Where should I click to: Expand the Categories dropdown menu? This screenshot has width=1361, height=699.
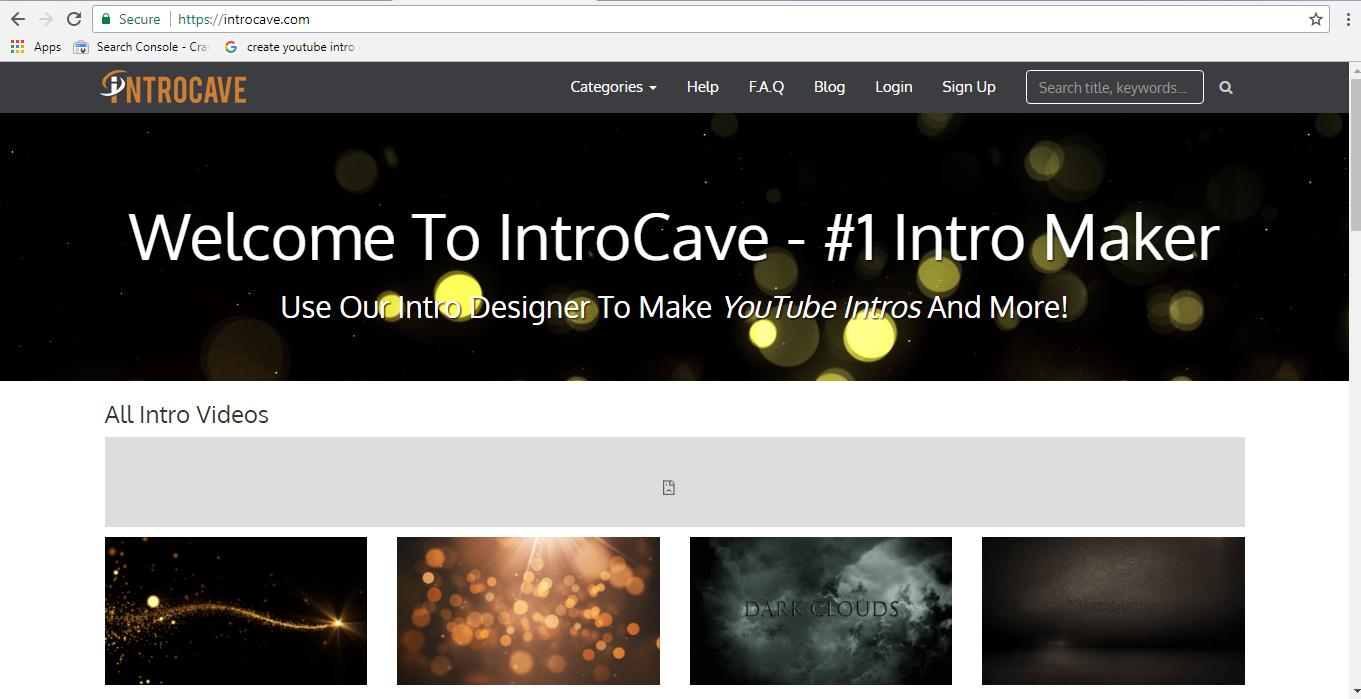(x=613, y=87)
